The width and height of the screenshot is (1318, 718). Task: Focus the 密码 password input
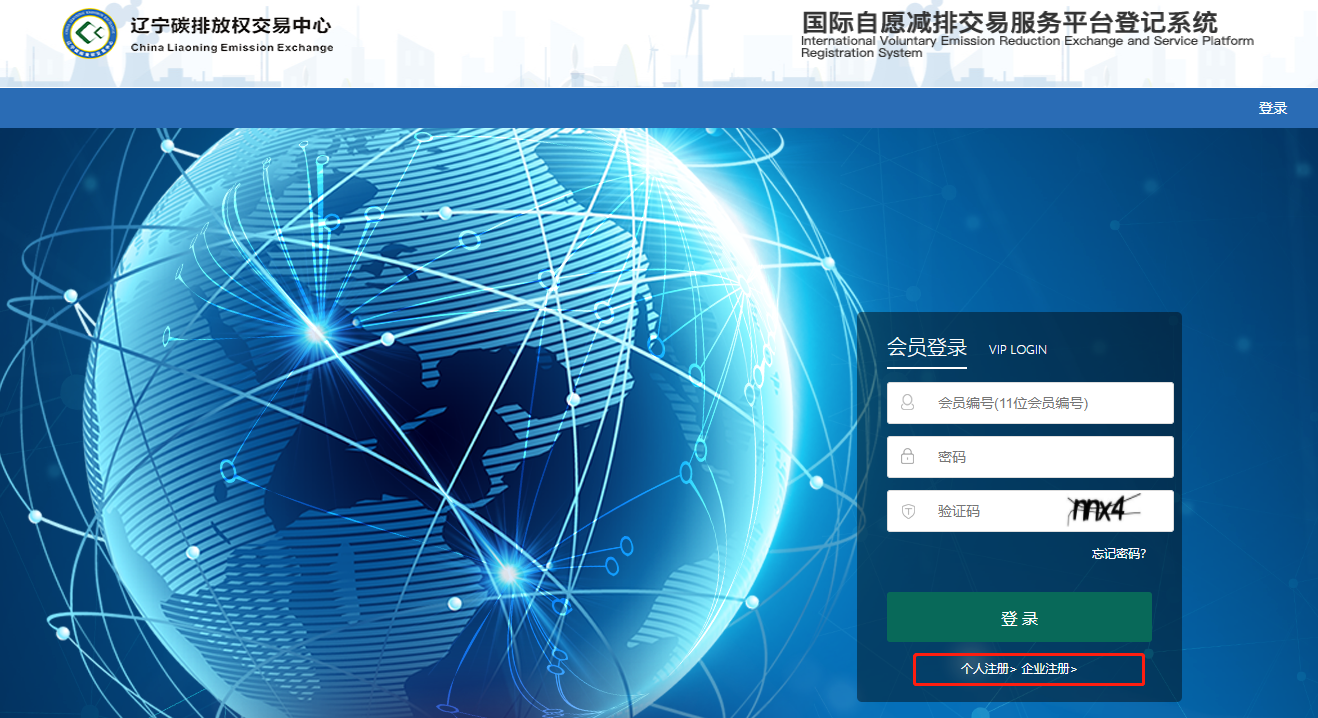coord(1030,457)
